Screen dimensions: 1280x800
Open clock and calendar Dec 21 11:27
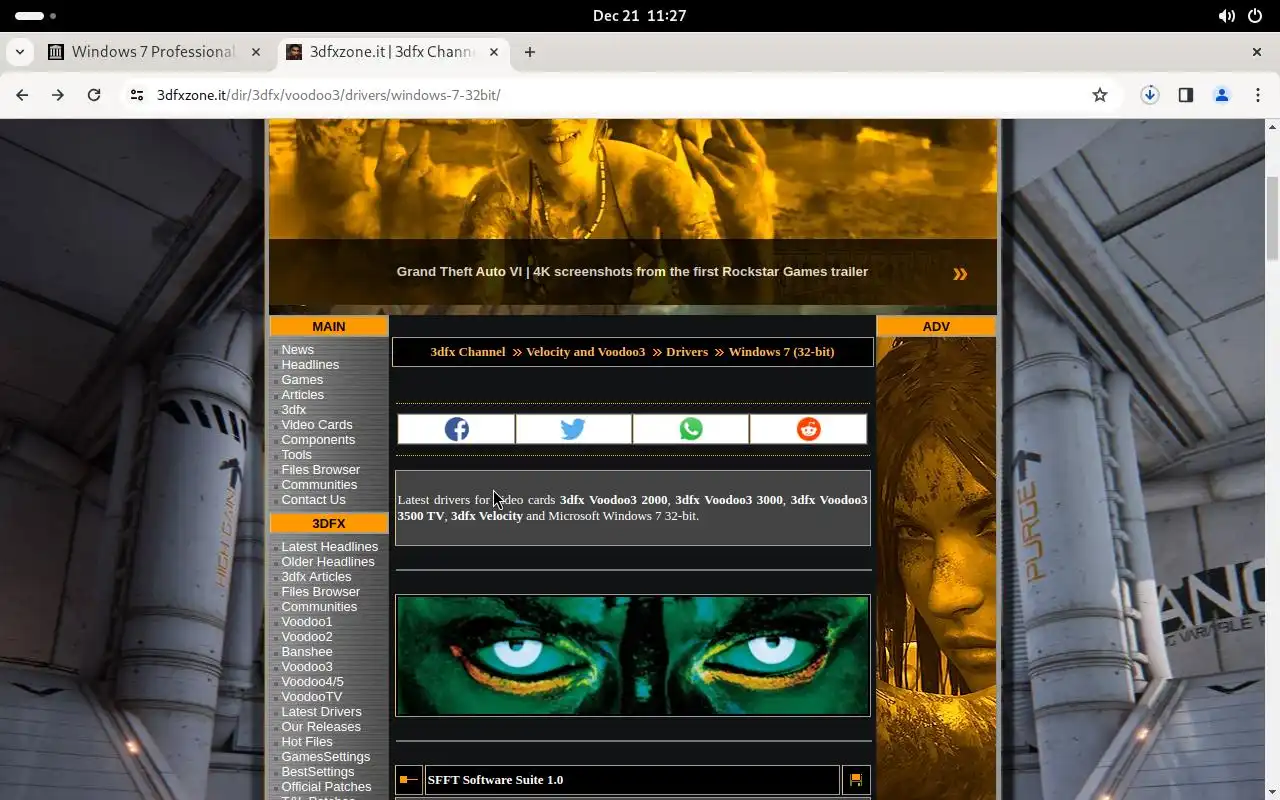tap(639, 16)
